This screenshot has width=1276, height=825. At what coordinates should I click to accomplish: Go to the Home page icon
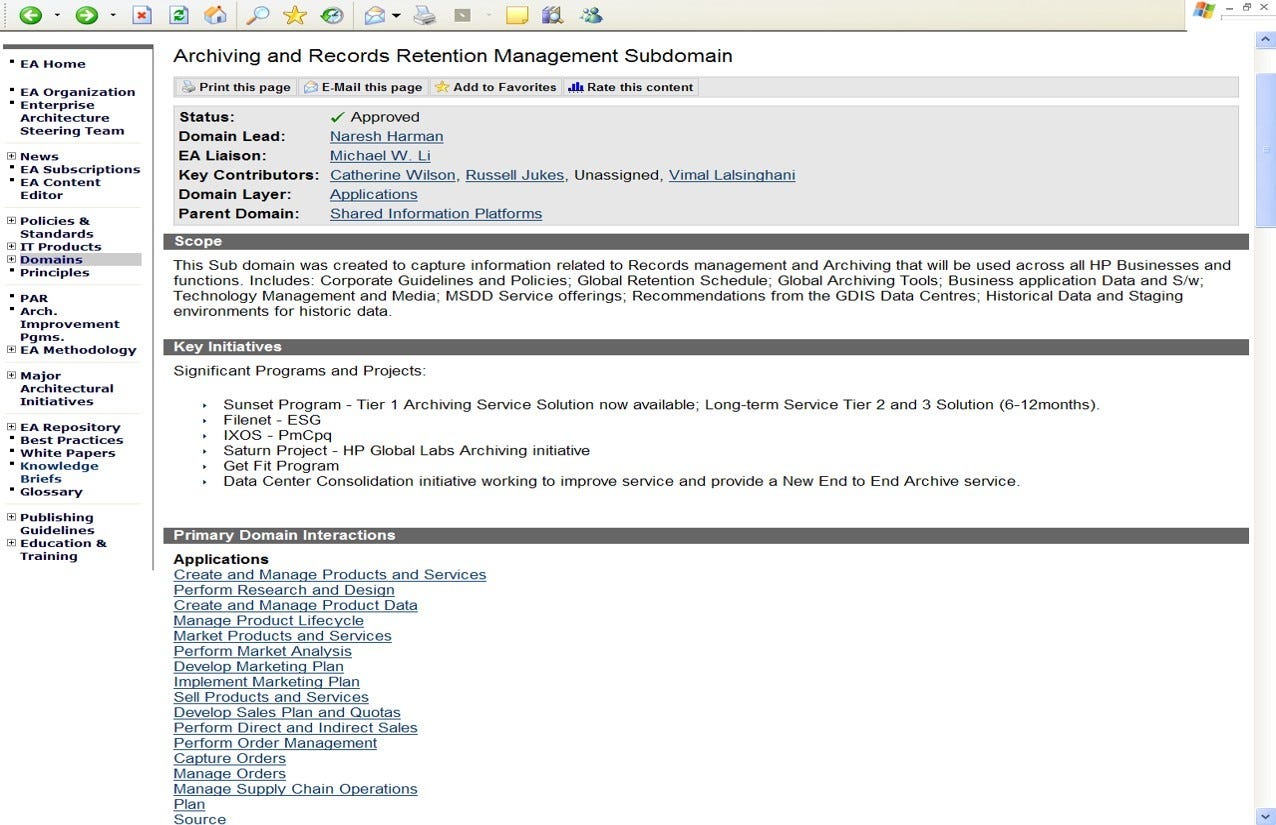point(215,15)
